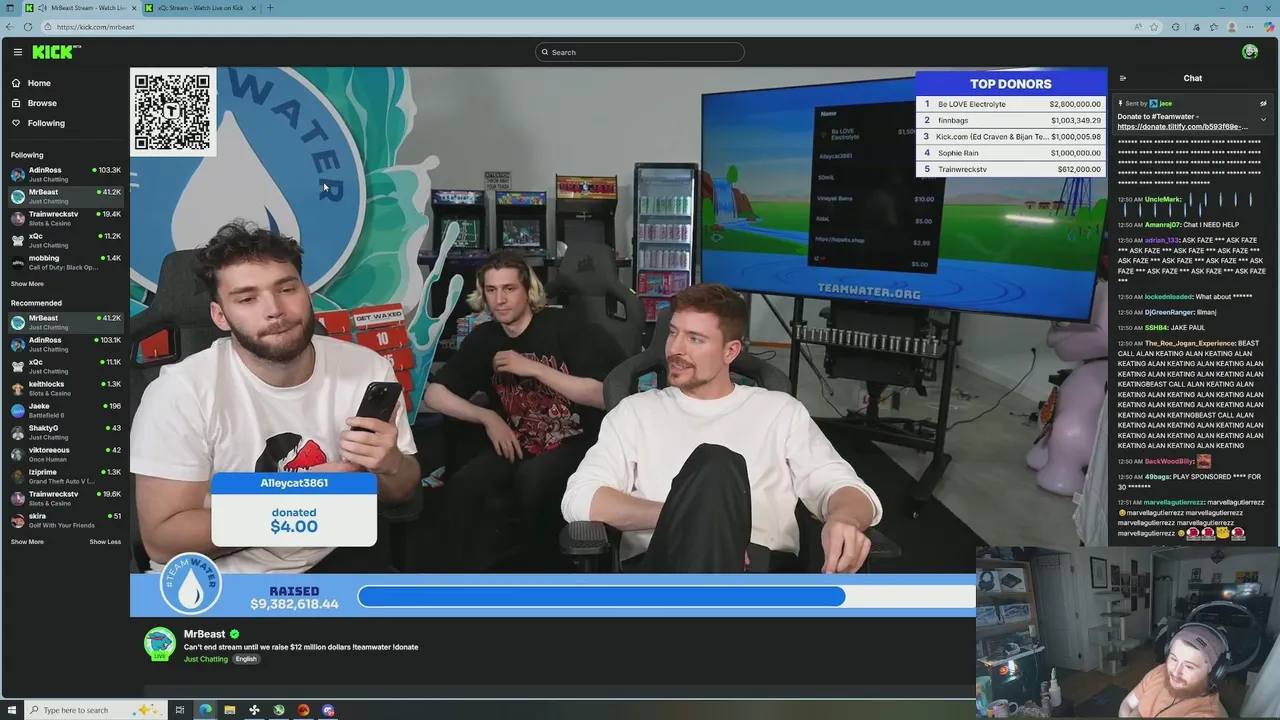Click chat user The_Roe_Jogan_Experience
The height and width of the screenshot is (720, 1280).
click(1190, 343)
